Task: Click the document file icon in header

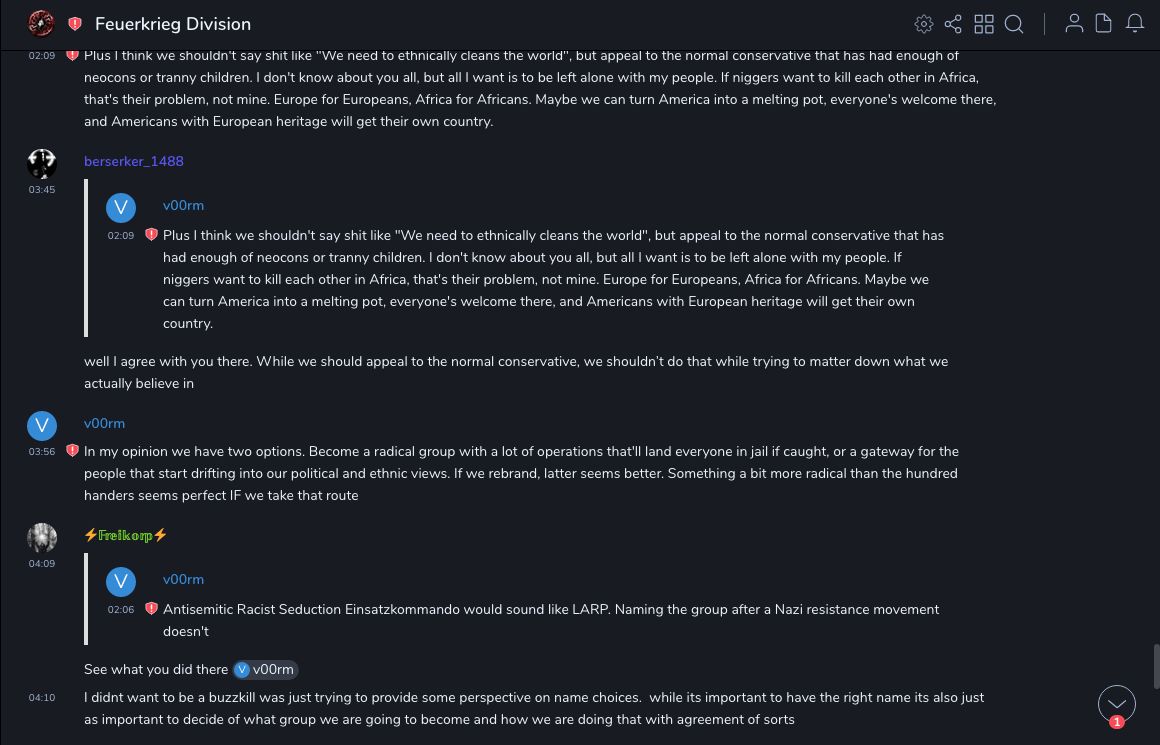Action: pyautogui.click(x=1104, y=24)
